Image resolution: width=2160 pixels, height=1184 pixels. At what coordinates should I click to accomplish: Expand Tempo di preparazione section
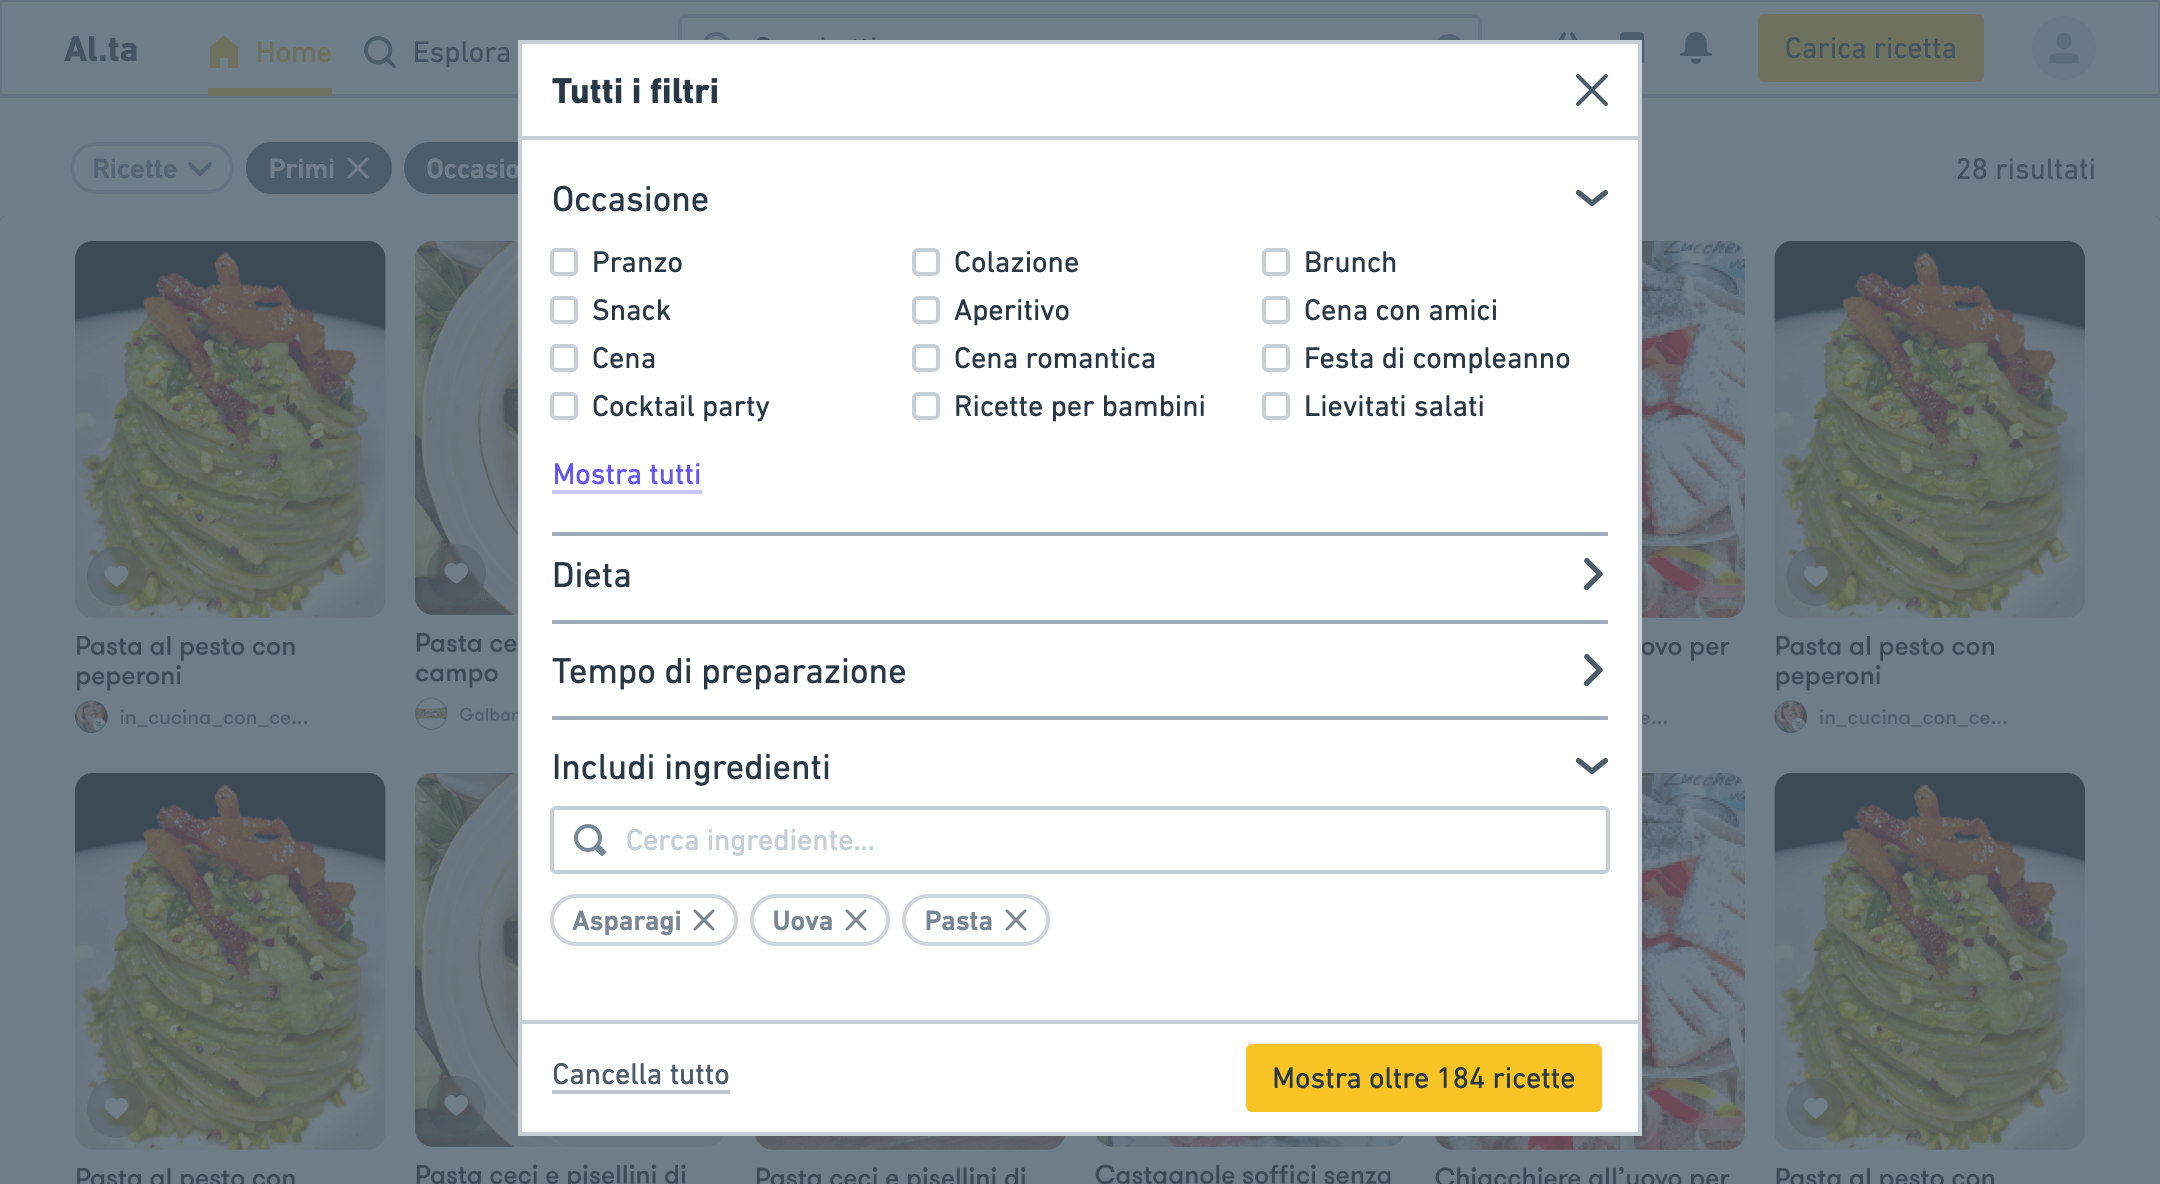click(1592, 671)
